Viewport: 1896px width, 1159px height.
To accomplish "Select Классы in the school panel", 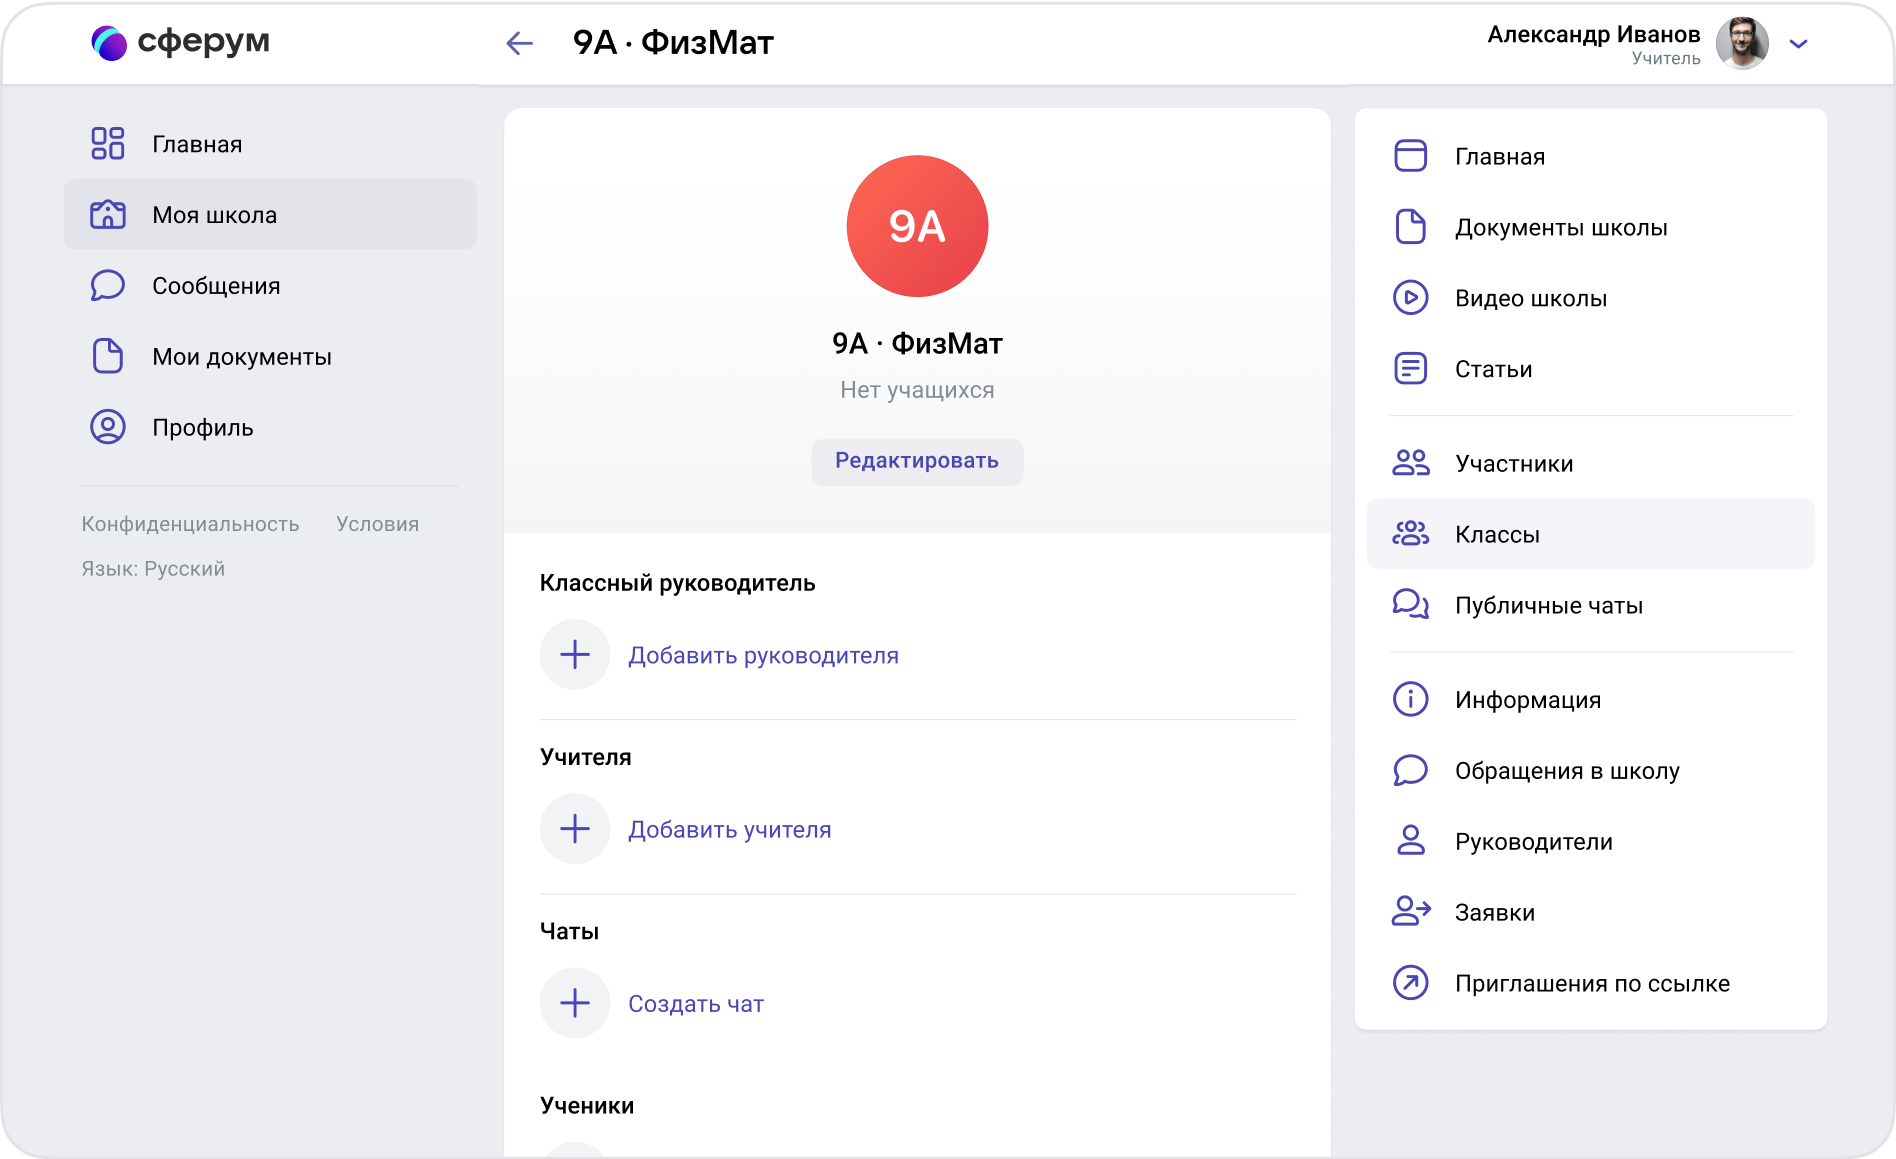I will click(1590, 534).
